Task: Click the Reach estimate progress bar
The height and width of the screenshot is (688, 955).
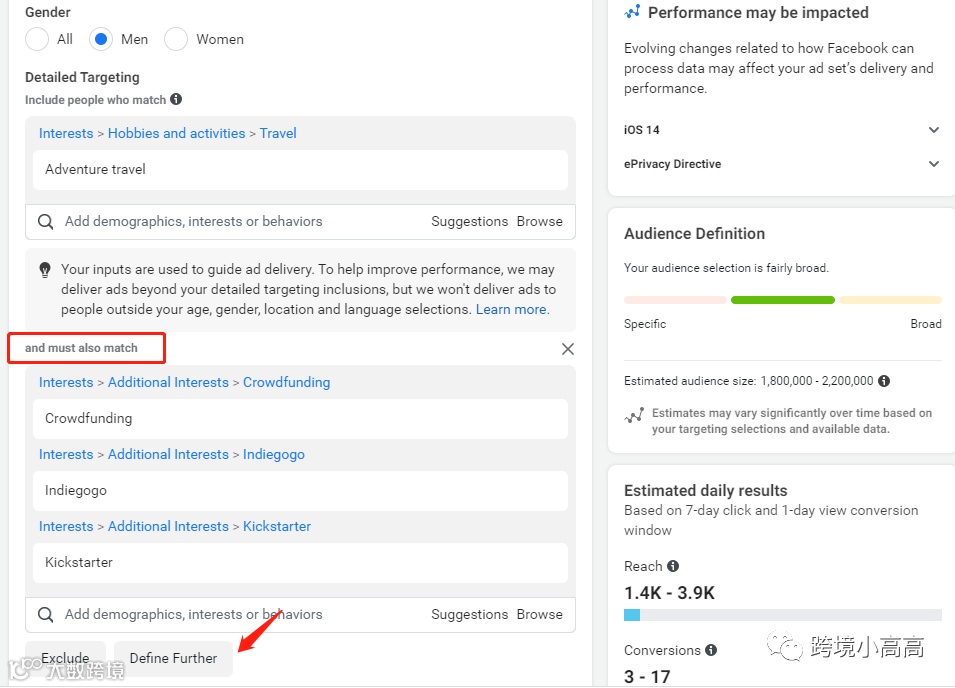Action: pyautogui.click(x=783, y=615)
